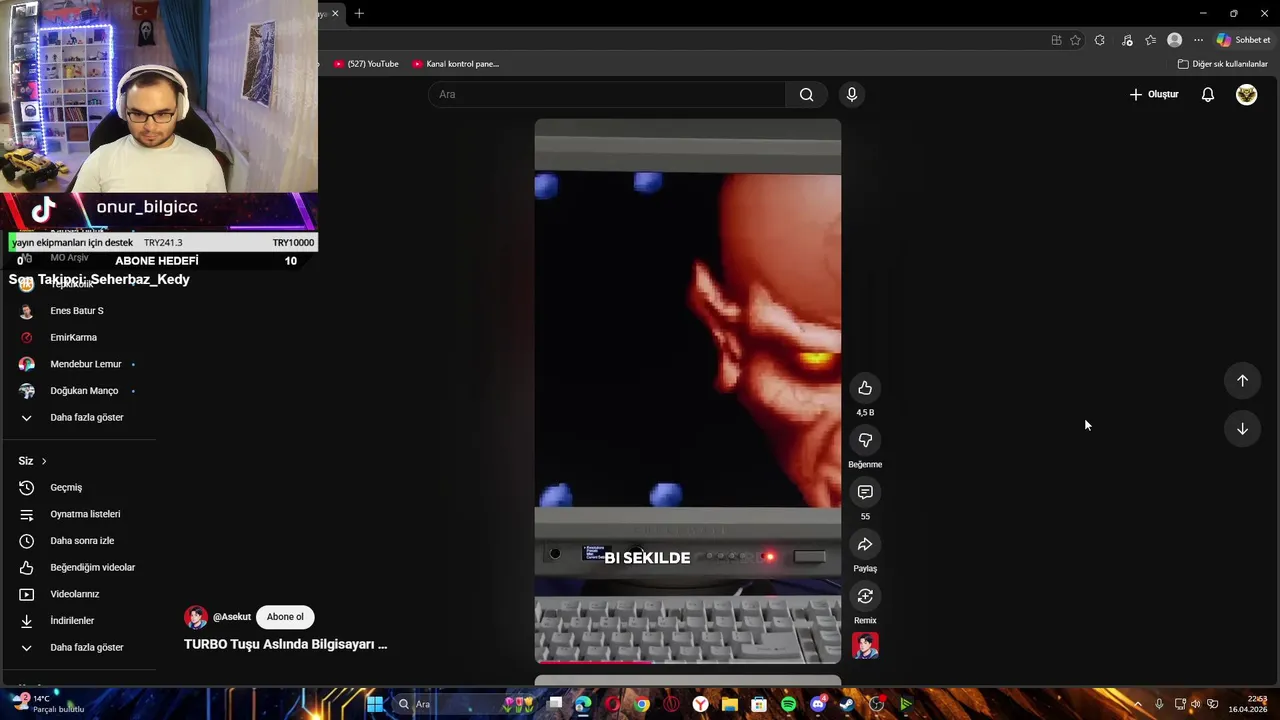Image resolution: width=1280 pixels, height=720 pixels.
Task: Open the sound thumbnail below Remix
Action: point(865,646)
